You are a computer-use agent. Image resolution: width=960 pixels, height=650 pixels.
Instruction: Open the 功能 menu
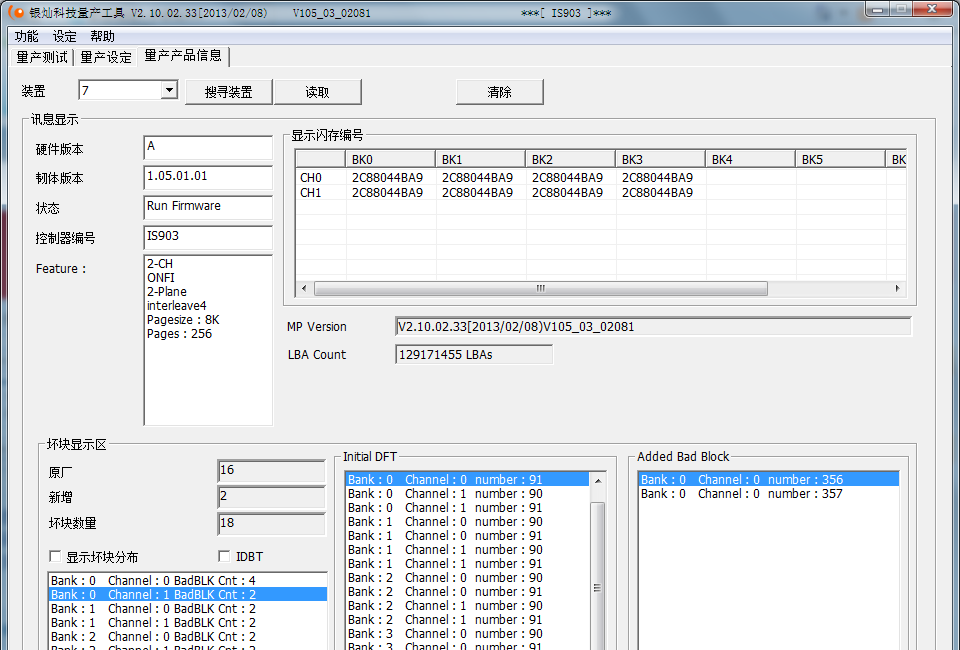[x=26, y=36]
